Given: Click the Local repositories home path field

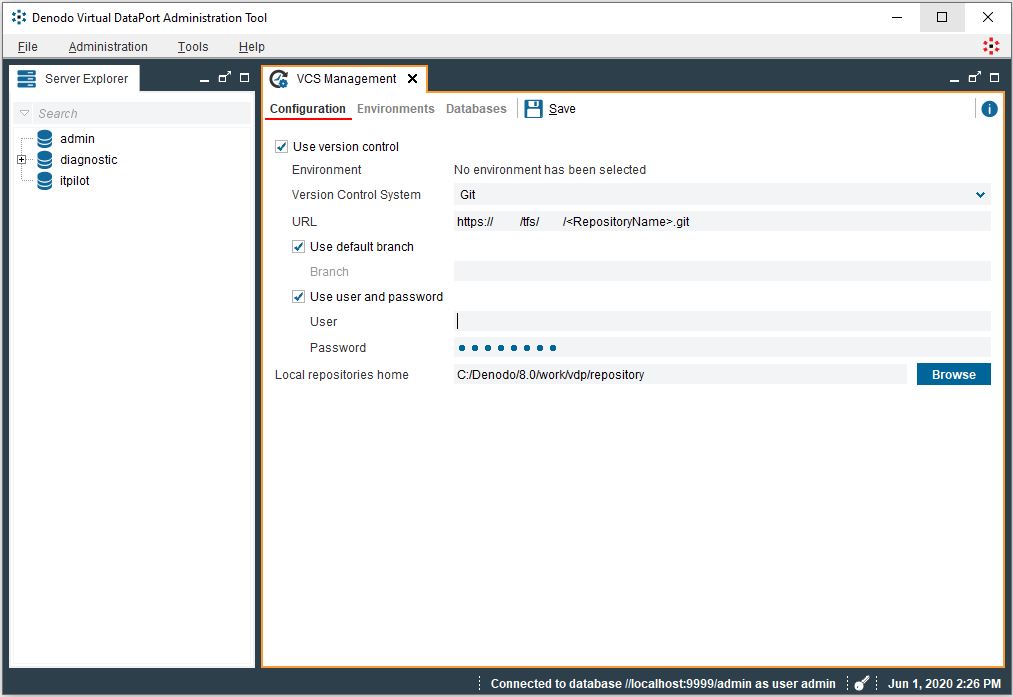Looking at the screenshot, I should (680, 374).
